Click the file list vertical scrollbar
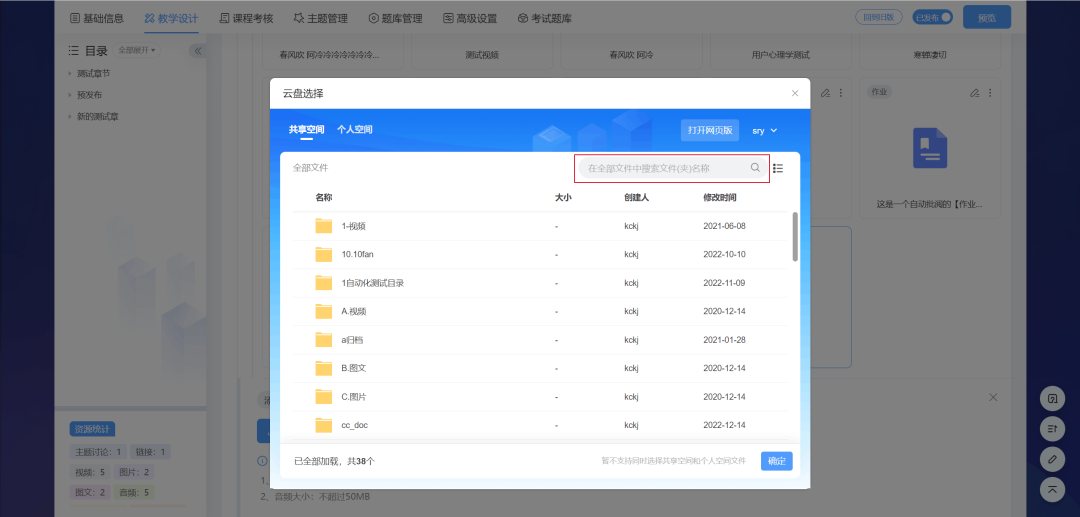Viewport: 1080px width, 517px height. [796, 236]
